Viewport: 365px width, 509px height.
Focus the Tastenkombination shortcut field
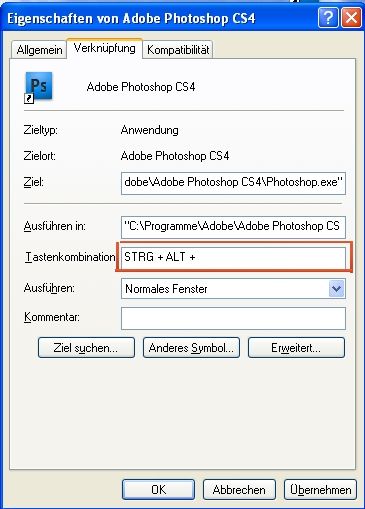(x=233, y=257)
